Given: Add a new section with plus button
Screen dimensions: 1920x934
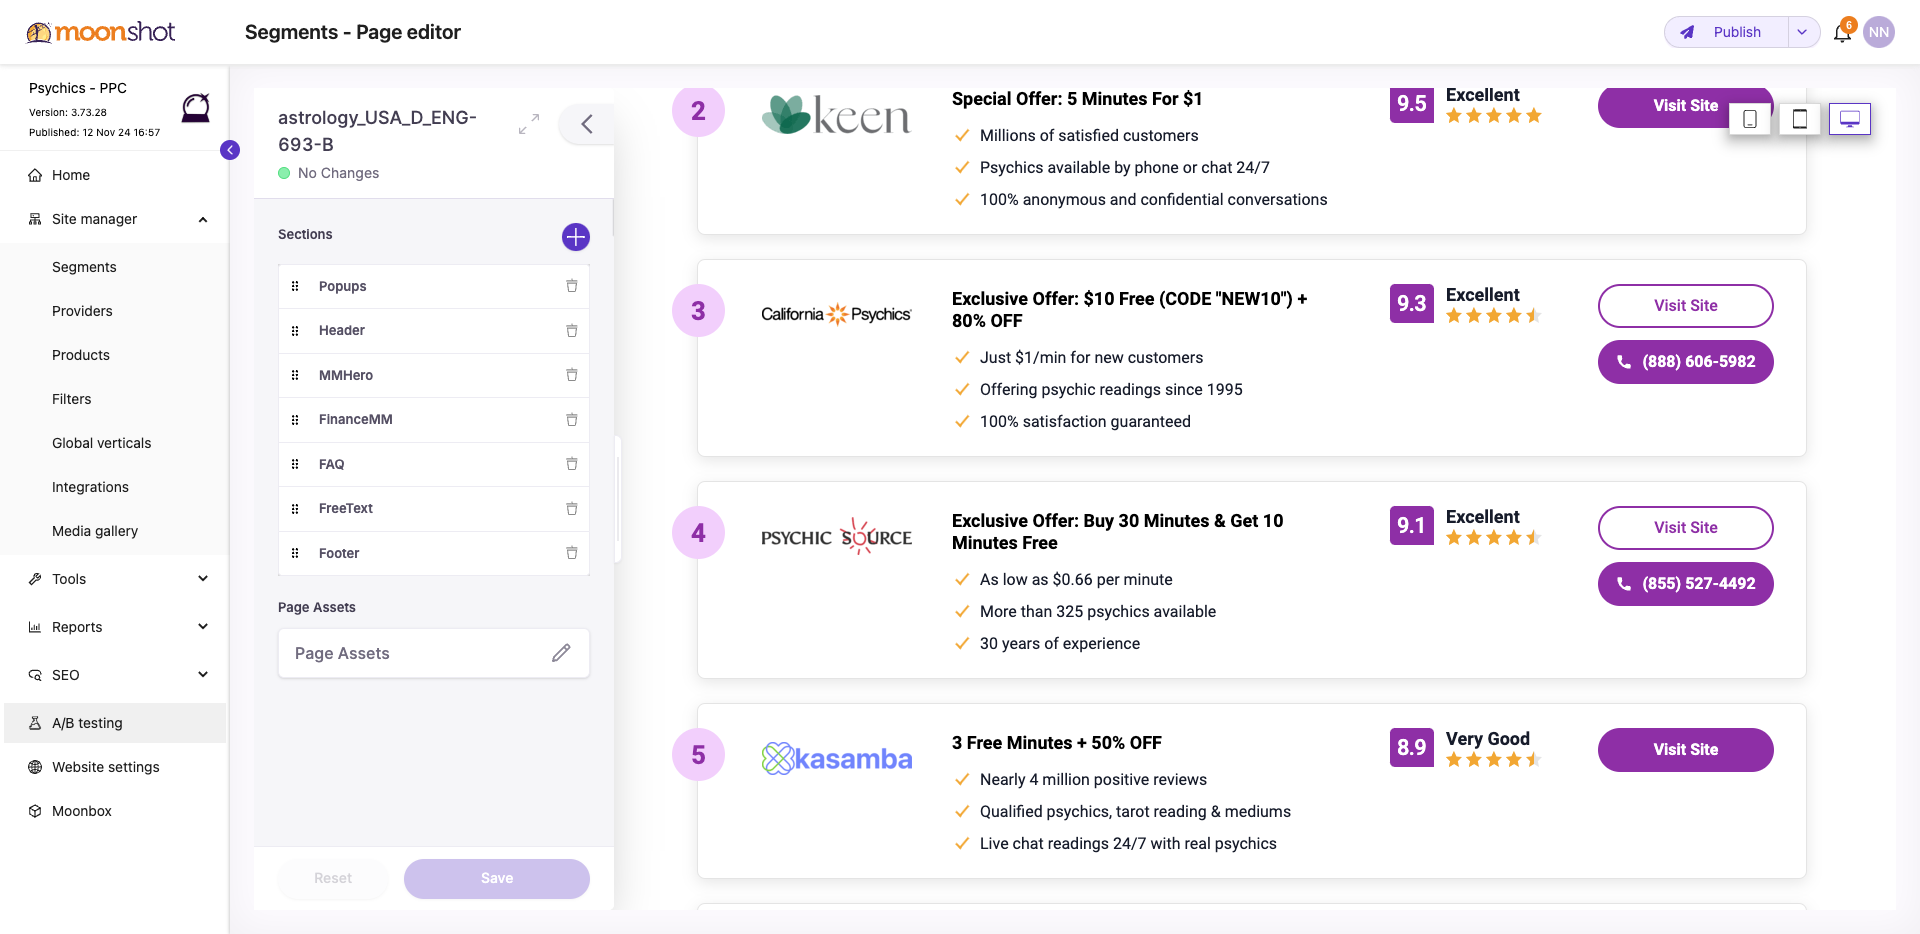Looking at the screenshot, I should 576,237.
